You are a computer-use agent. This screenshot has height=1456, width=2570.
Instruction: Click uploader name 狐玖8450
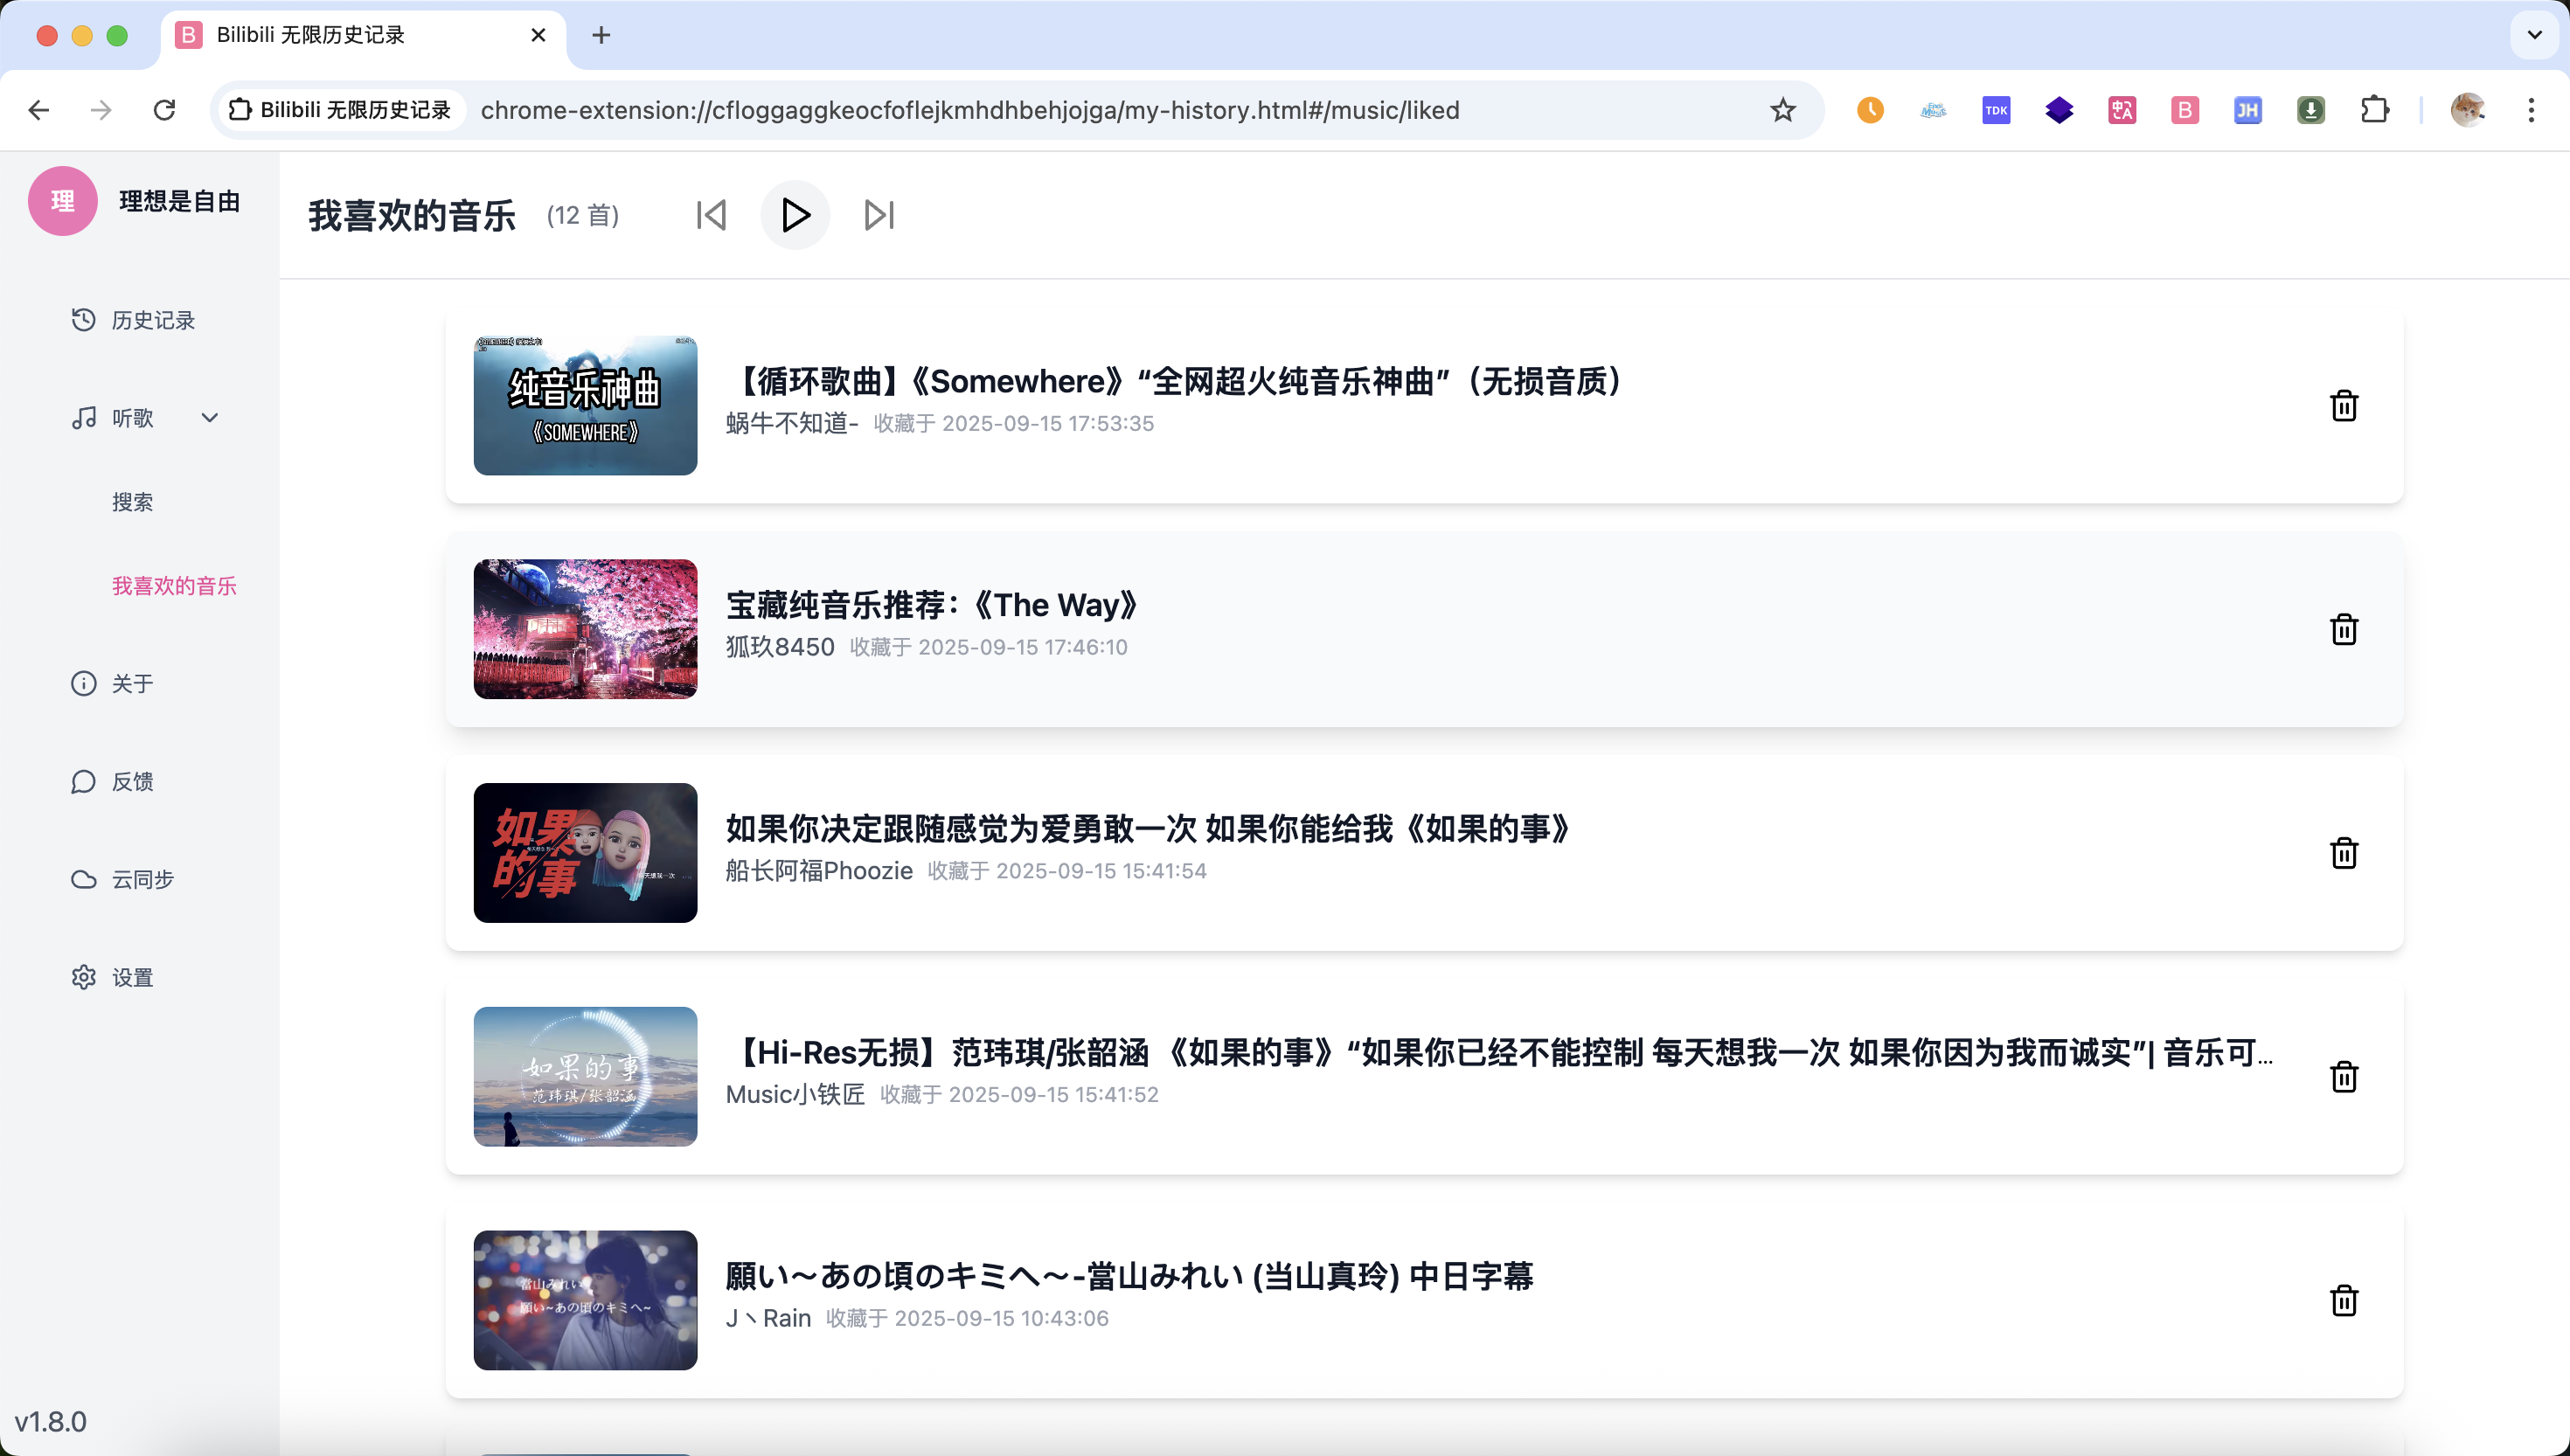click(780, 647)
